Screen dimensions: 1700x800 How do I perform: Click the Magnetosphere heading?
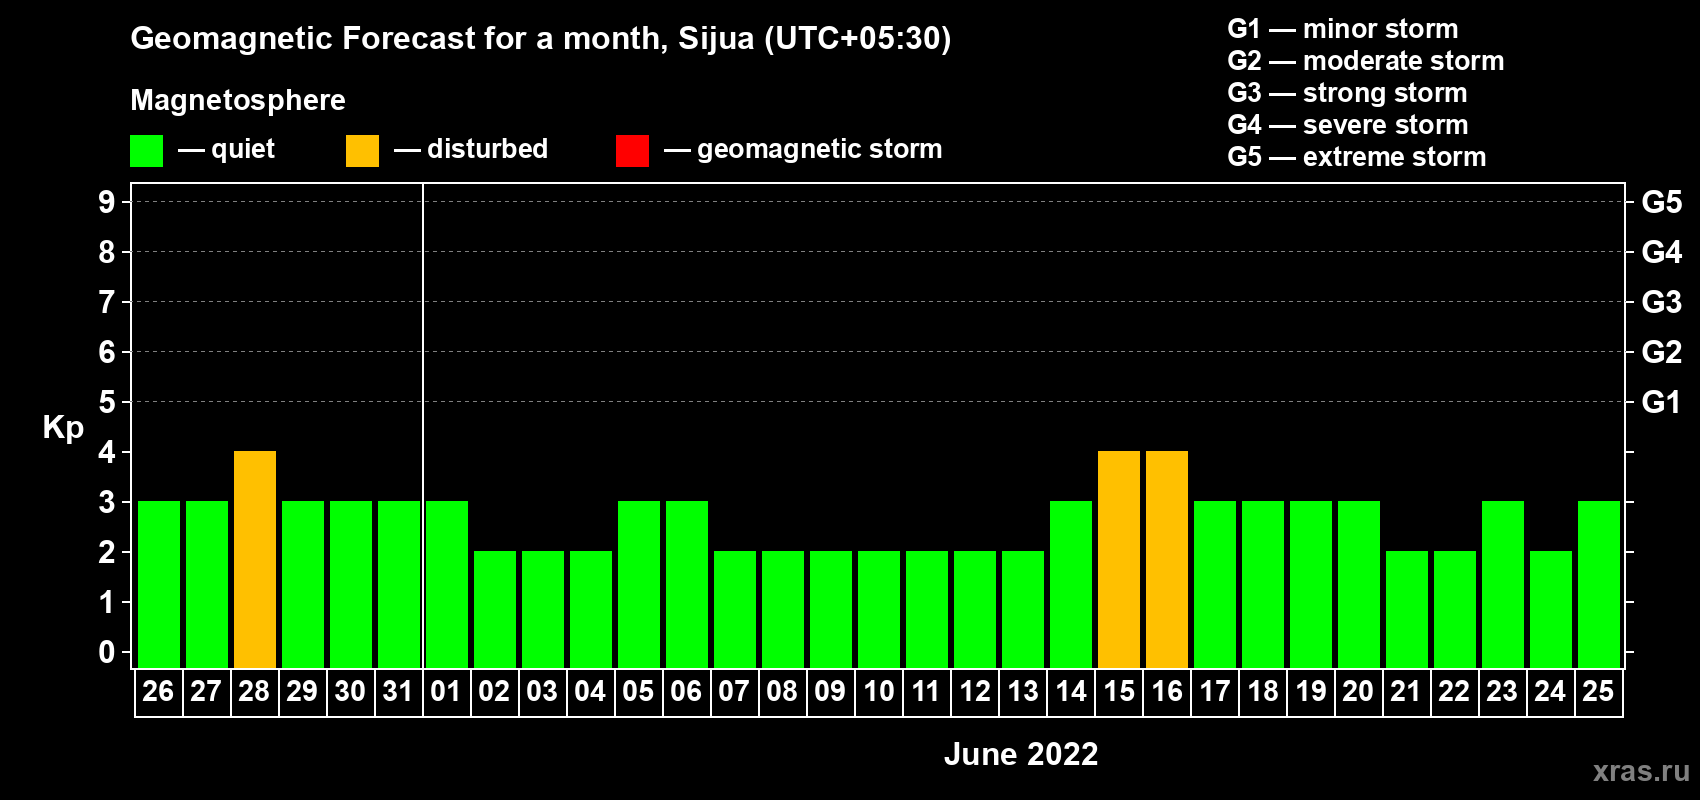(238, 100)
